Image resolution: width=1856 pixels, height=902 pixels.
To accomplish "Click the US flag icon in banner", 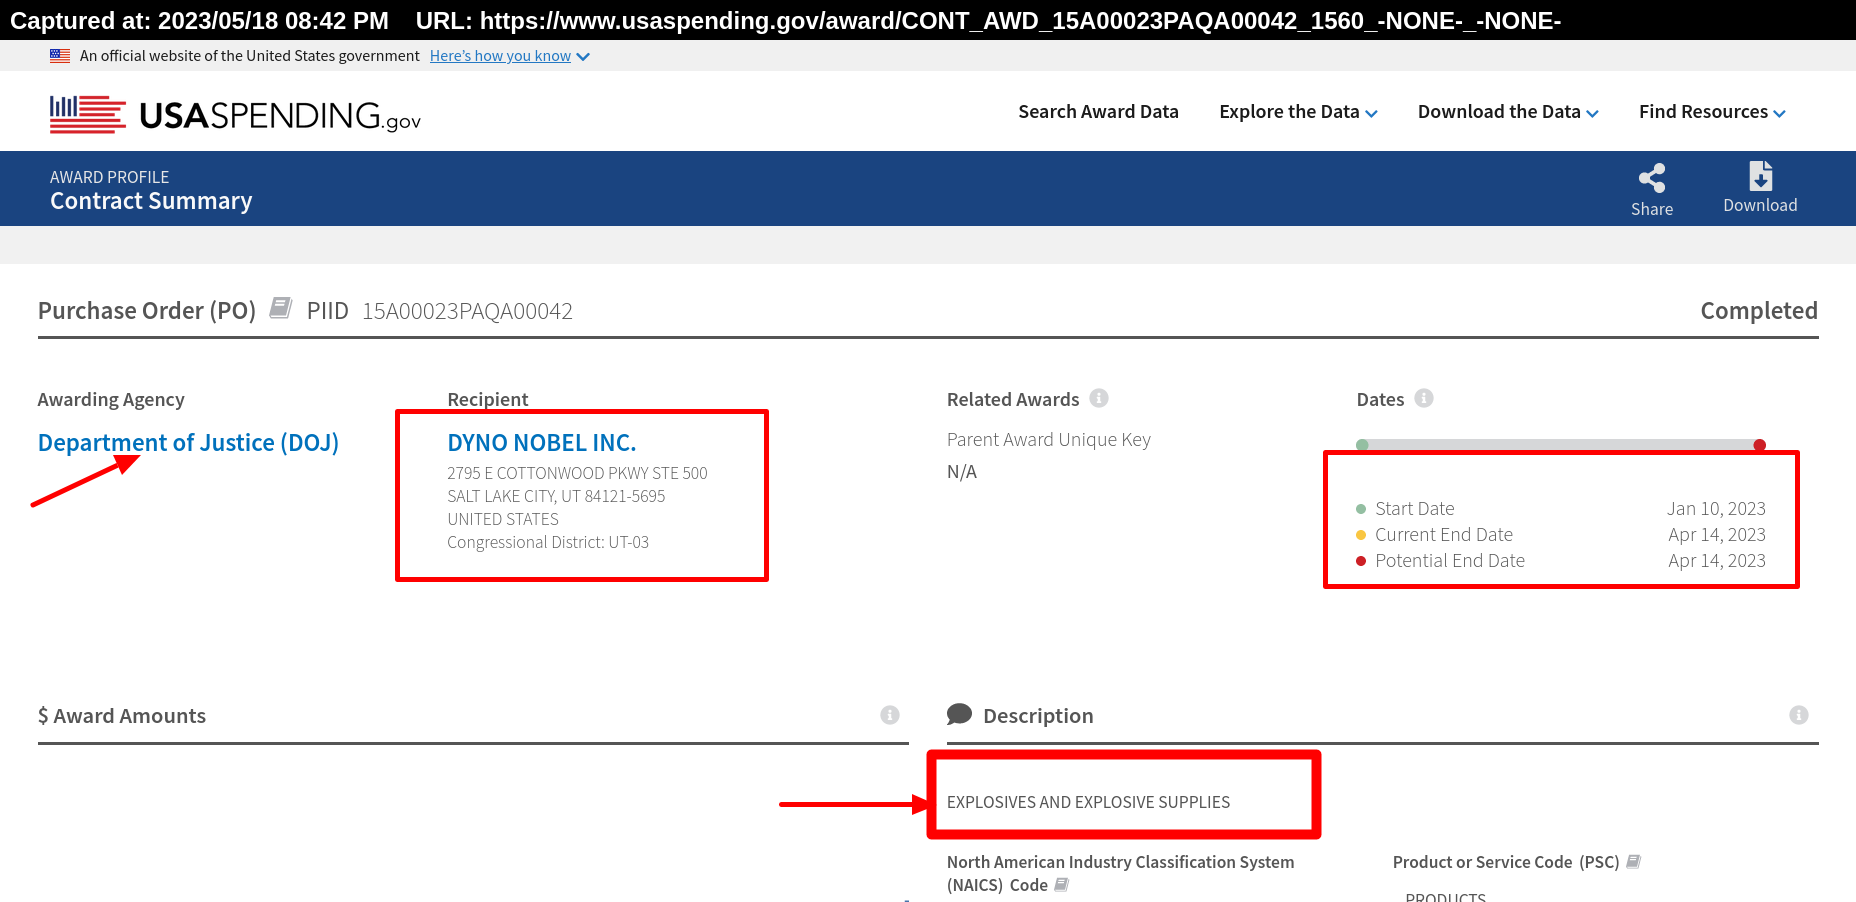I will click(60, 56).
